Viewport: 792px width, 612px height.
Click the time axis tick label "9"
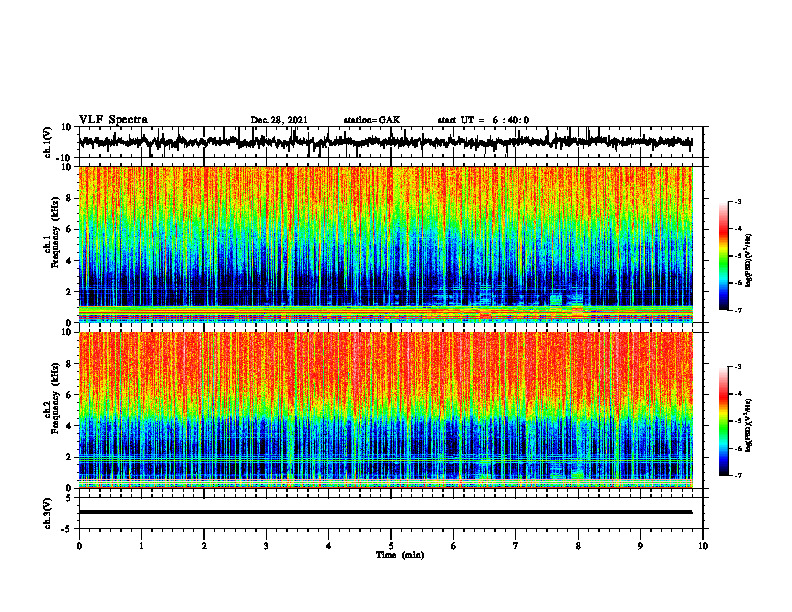click(x=640, y=546)
